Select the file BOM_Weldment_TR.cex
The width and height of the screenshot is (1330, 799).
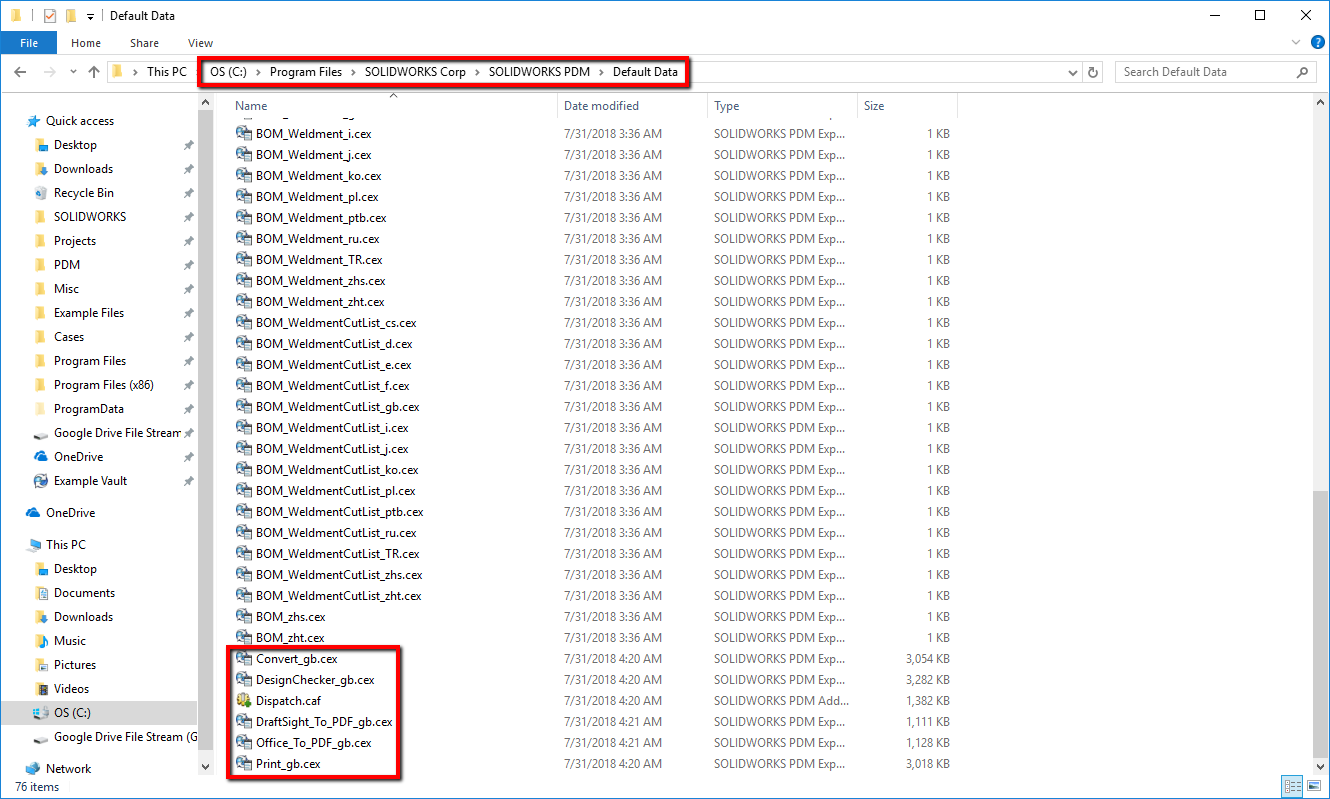[317, 260]
